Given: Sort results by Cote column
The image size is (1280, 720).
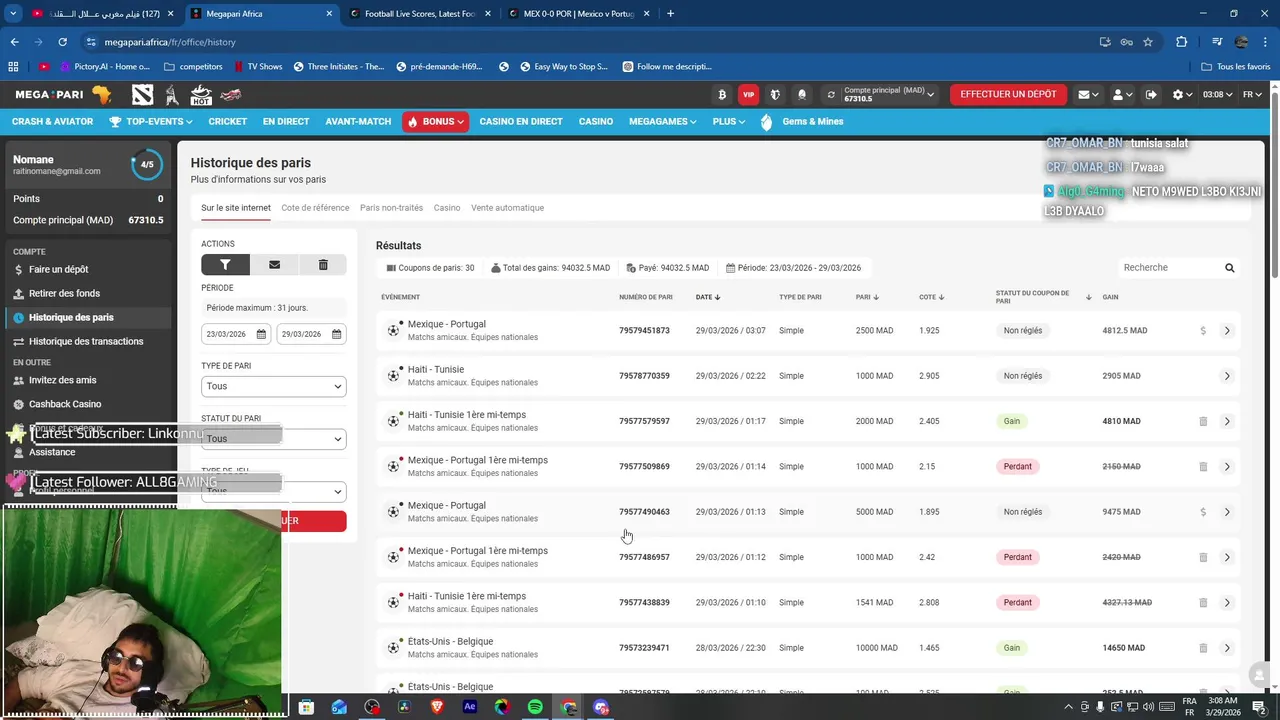Looking at the screenshot, I should (932, 297).
